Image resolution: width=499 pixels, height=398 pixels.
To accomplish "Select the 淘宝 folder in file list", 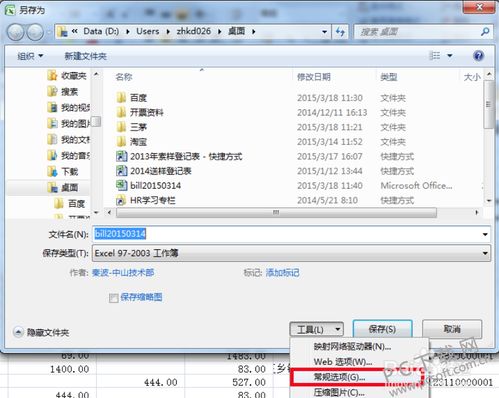I will pos(132,142).
